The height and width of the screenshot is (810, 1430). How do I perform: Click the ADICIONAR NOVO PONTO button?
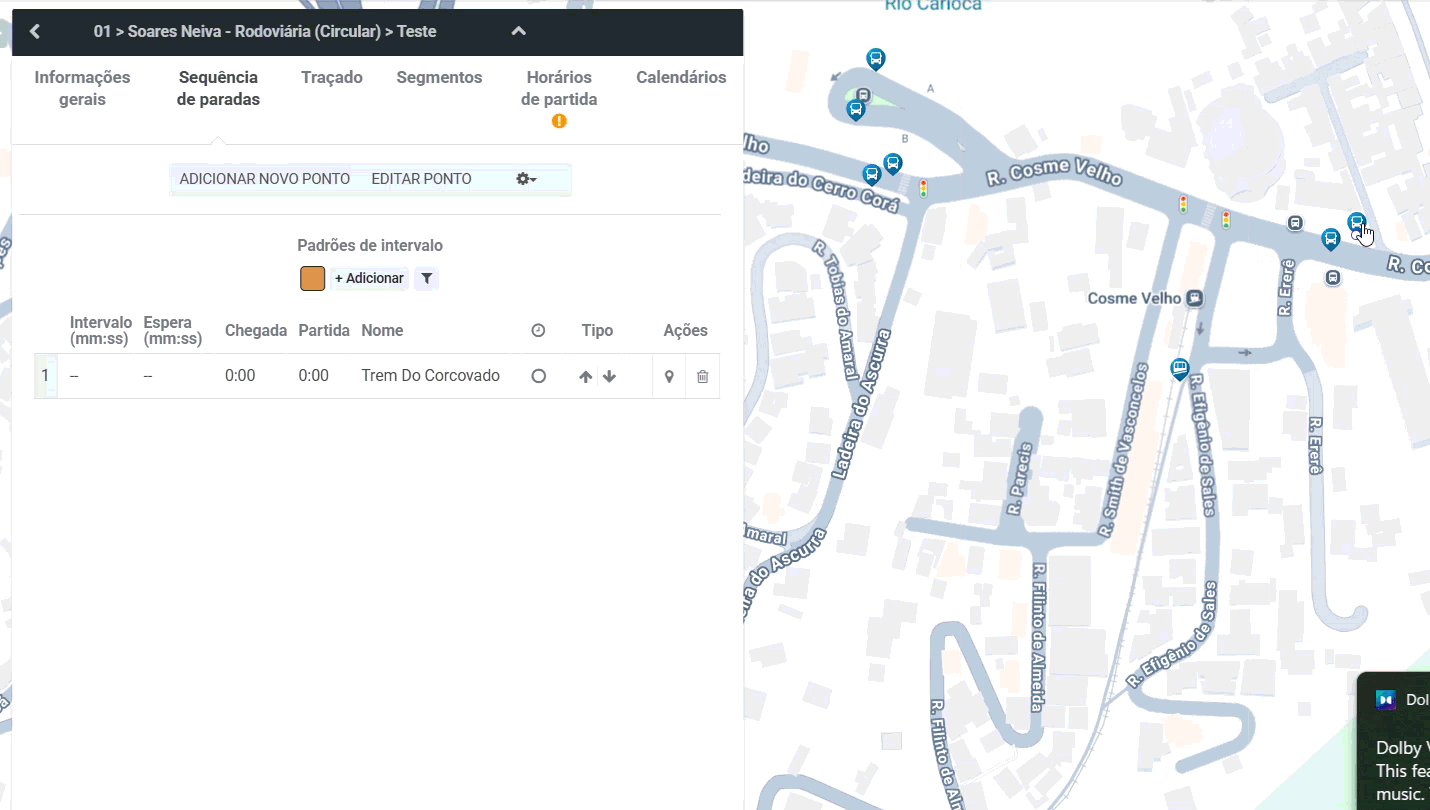(x=265, y=179)
